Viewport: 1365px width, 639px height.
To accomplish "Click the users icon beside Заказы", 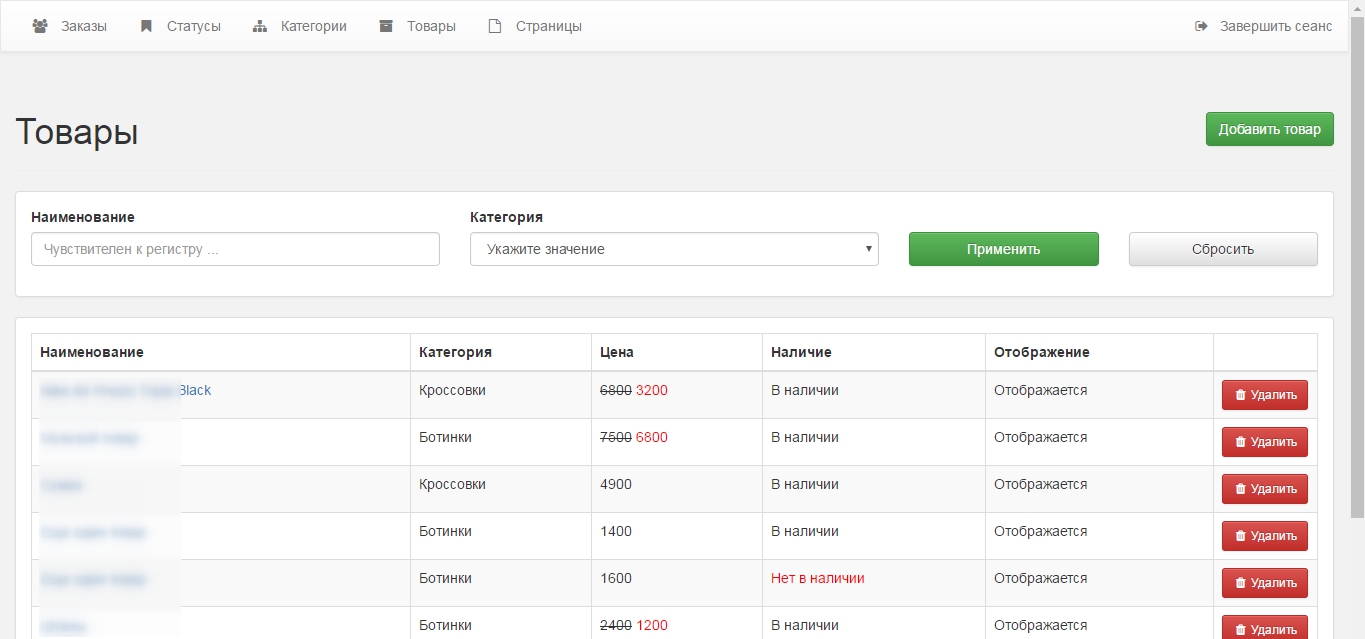I will [x=40, y=26].
